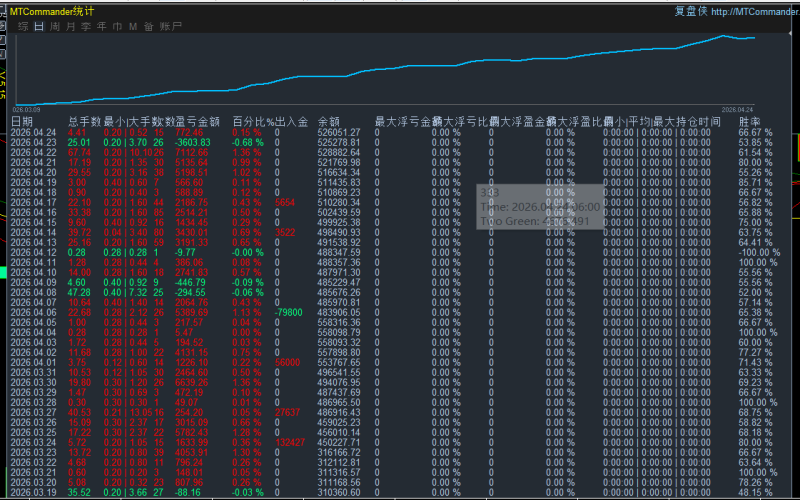Click balance value 499925.38
Screen dimensions: 800x500
[x=339, y=222]
